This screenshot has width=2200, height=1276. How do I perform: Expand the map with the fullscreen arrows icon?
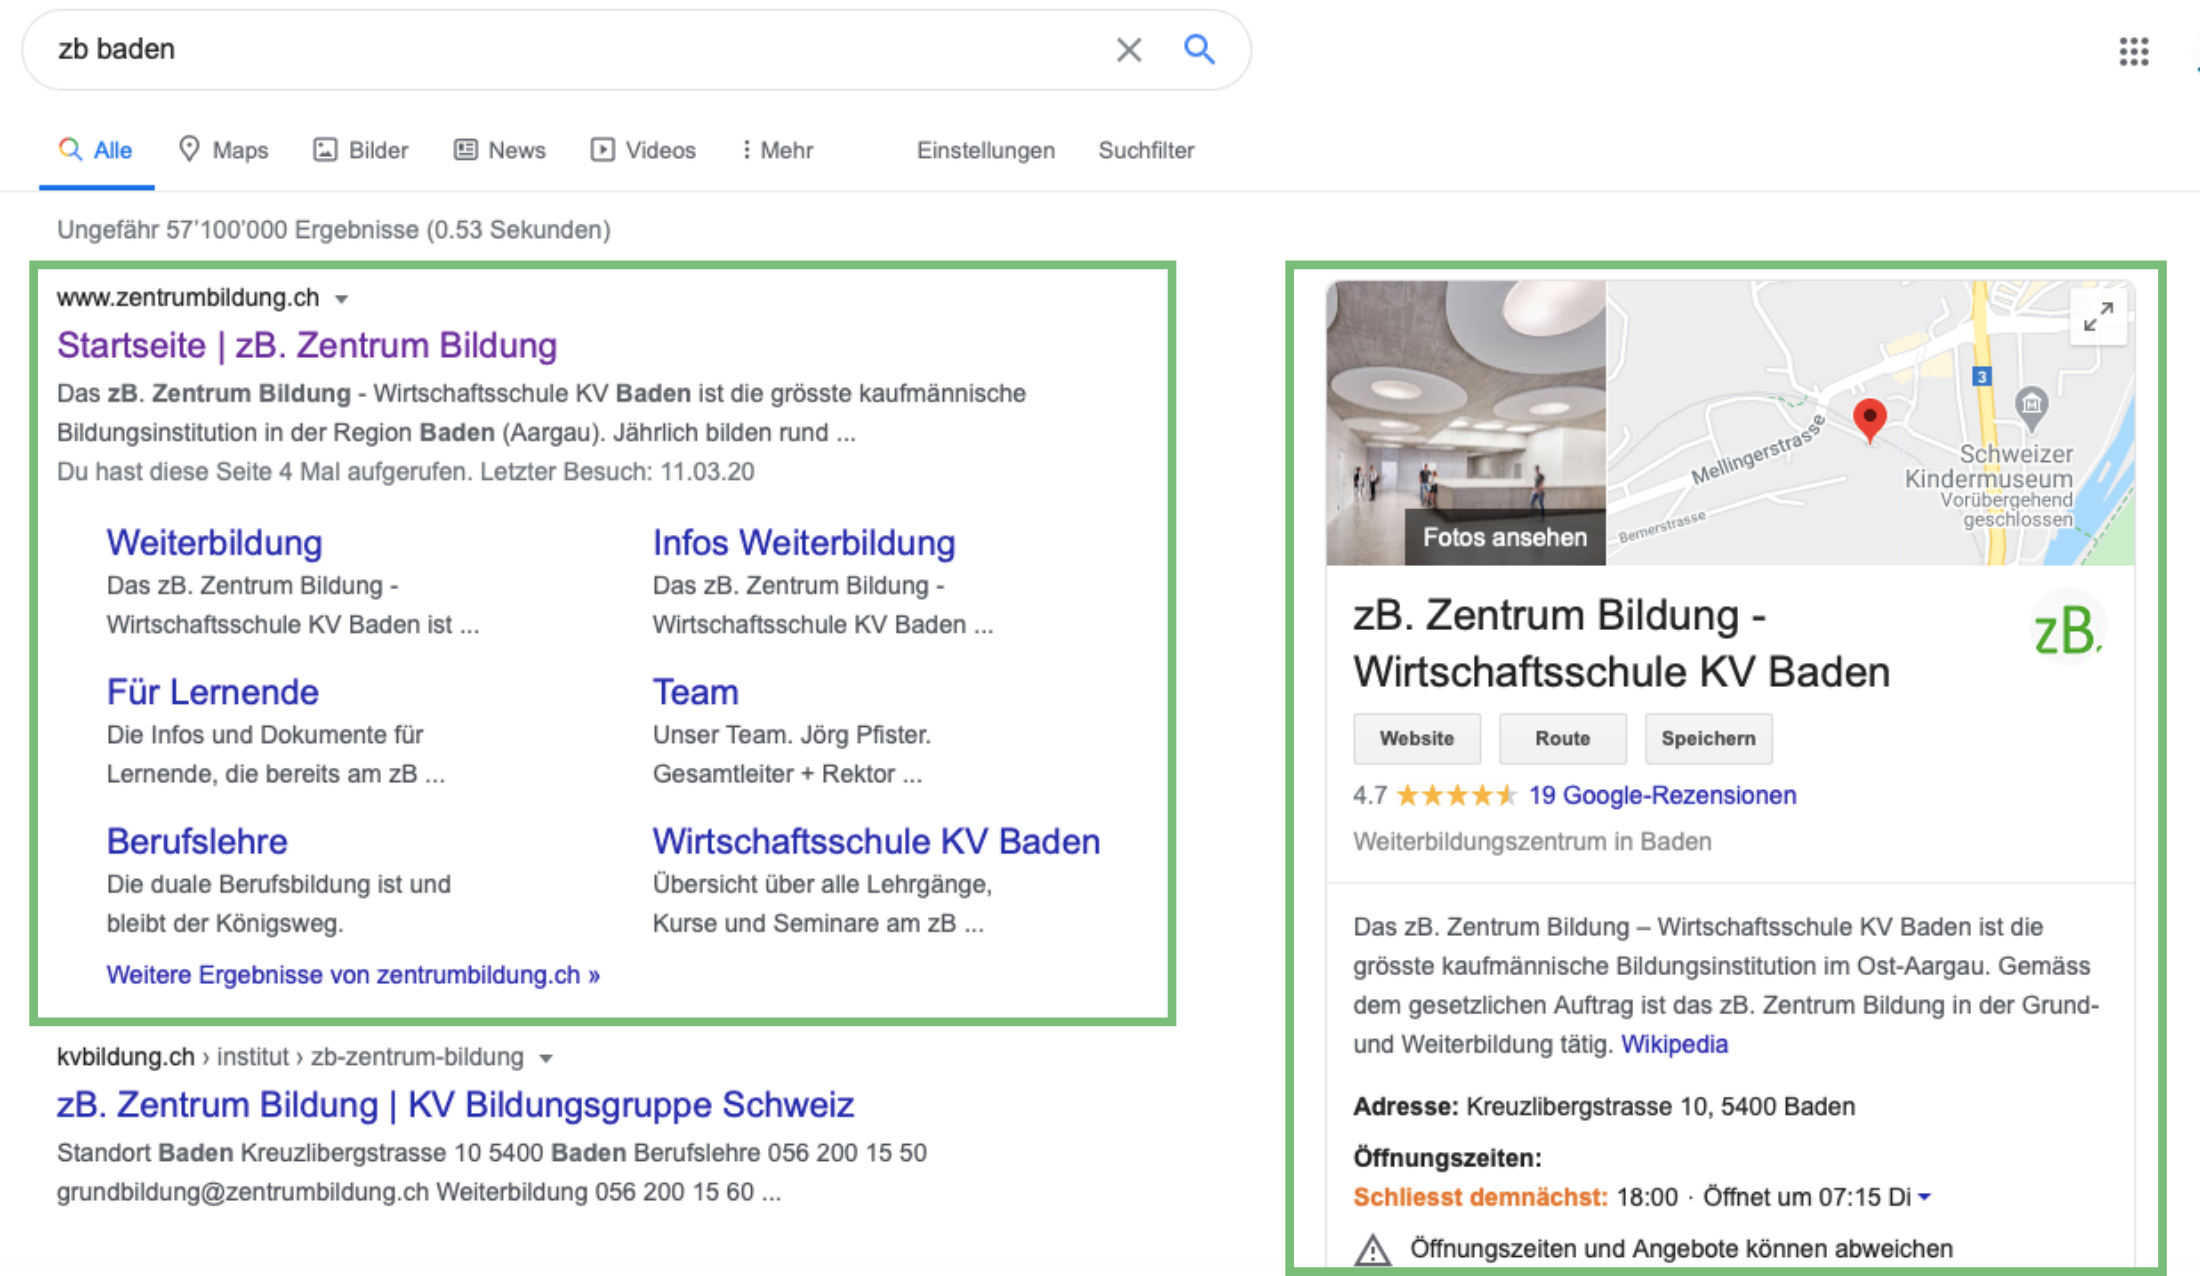coord(2098,317)
